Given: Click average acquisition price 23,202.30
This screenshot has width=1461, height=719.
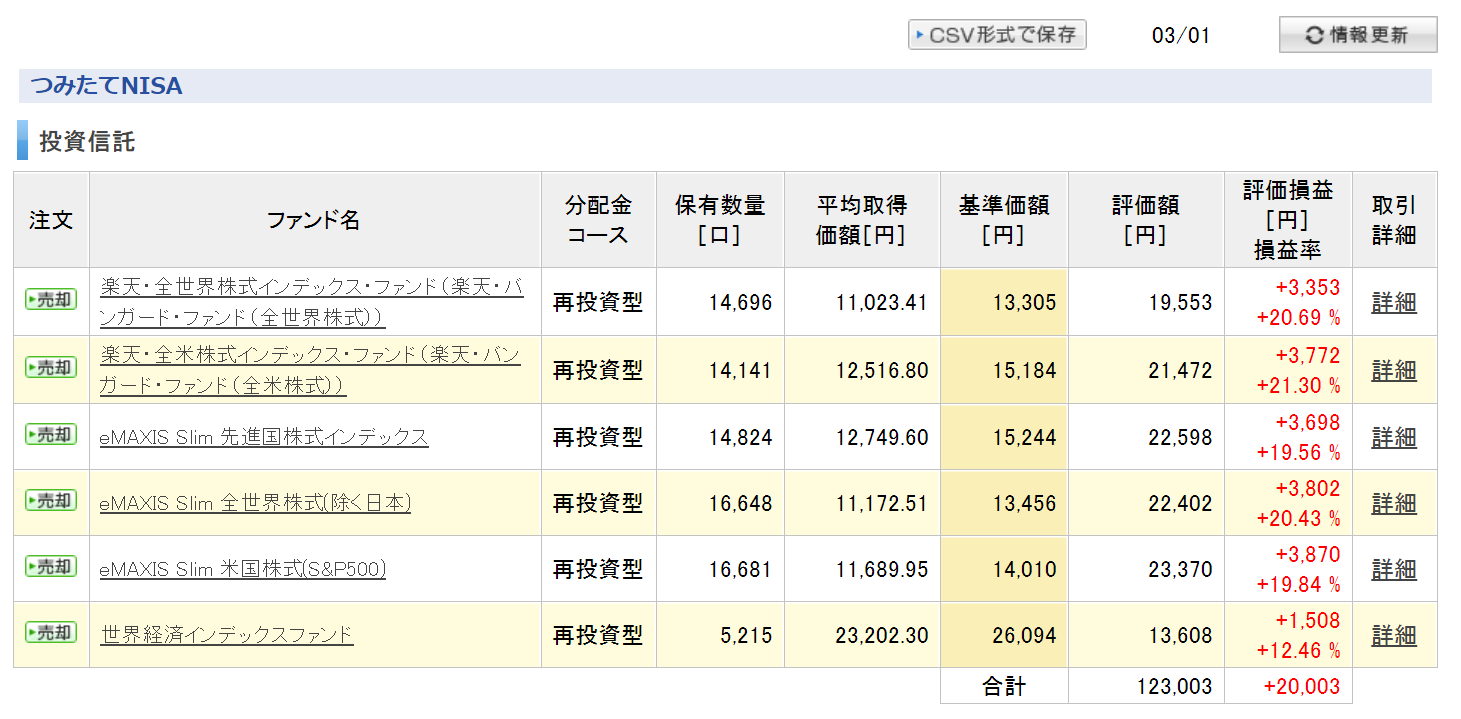Looking at the screenshot, I should [882, 636].
